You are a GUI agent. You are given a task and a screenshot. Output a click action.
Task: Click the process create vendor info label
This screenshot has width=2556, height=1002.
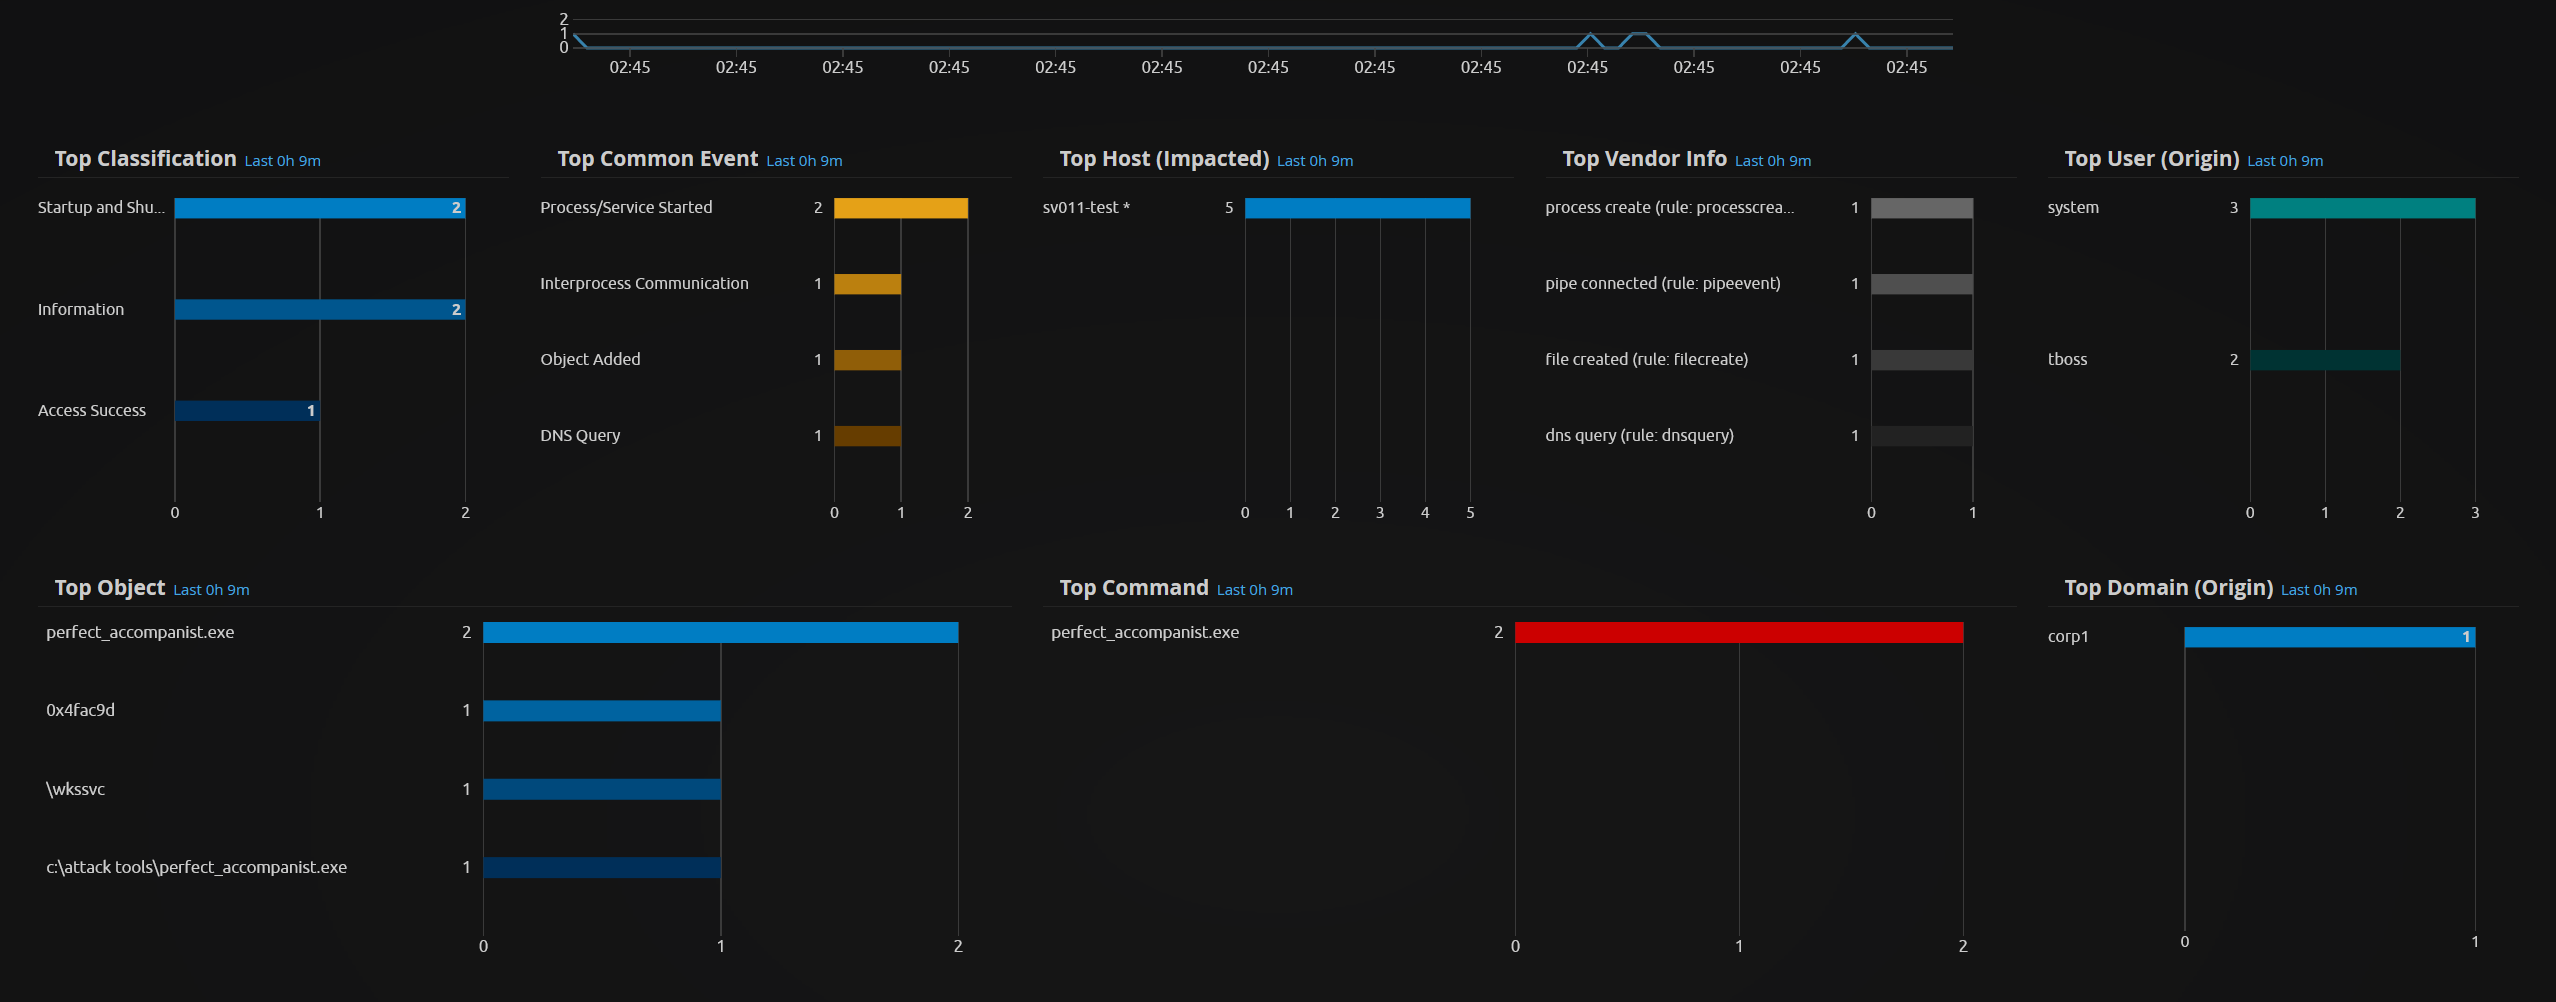[1669, 208]
